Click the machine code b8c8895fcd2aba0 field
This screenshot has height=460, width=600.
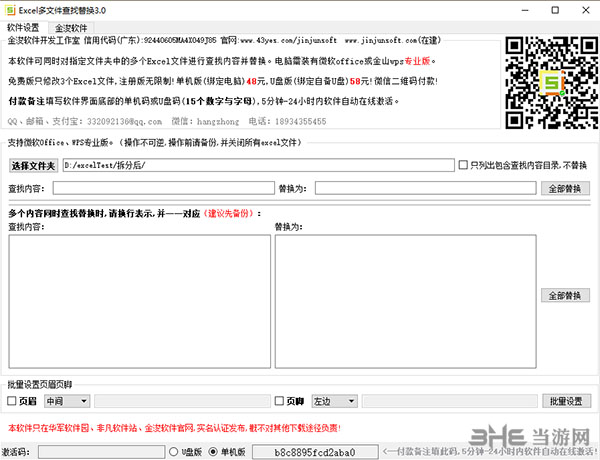pyautogui.click(x=315, y=452)
